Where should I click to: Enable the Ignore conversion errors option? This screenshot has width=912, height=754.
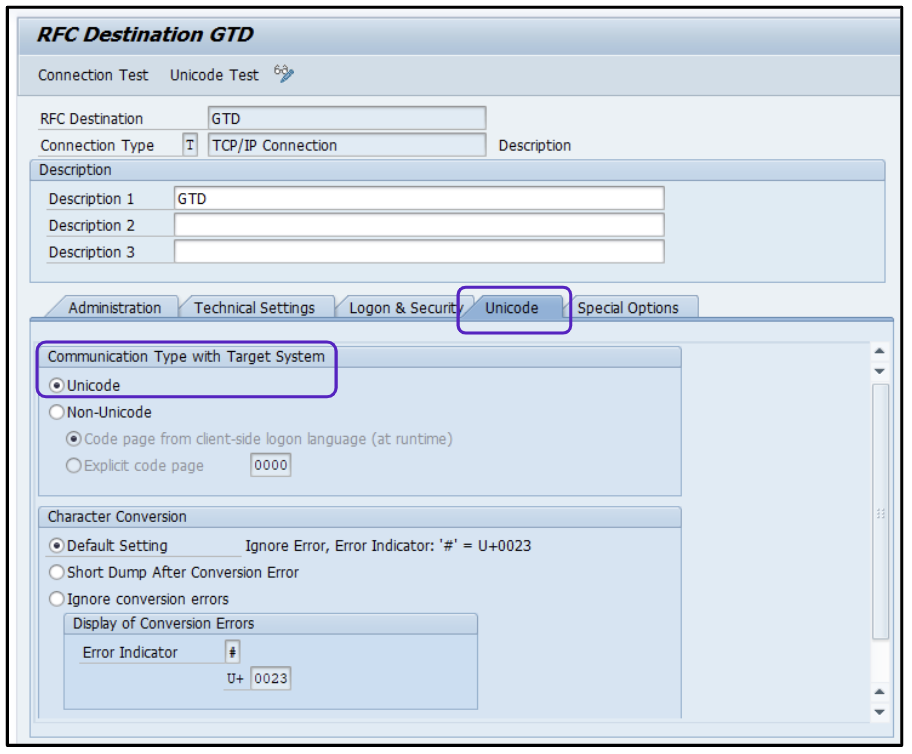click(x=58, y=600)
